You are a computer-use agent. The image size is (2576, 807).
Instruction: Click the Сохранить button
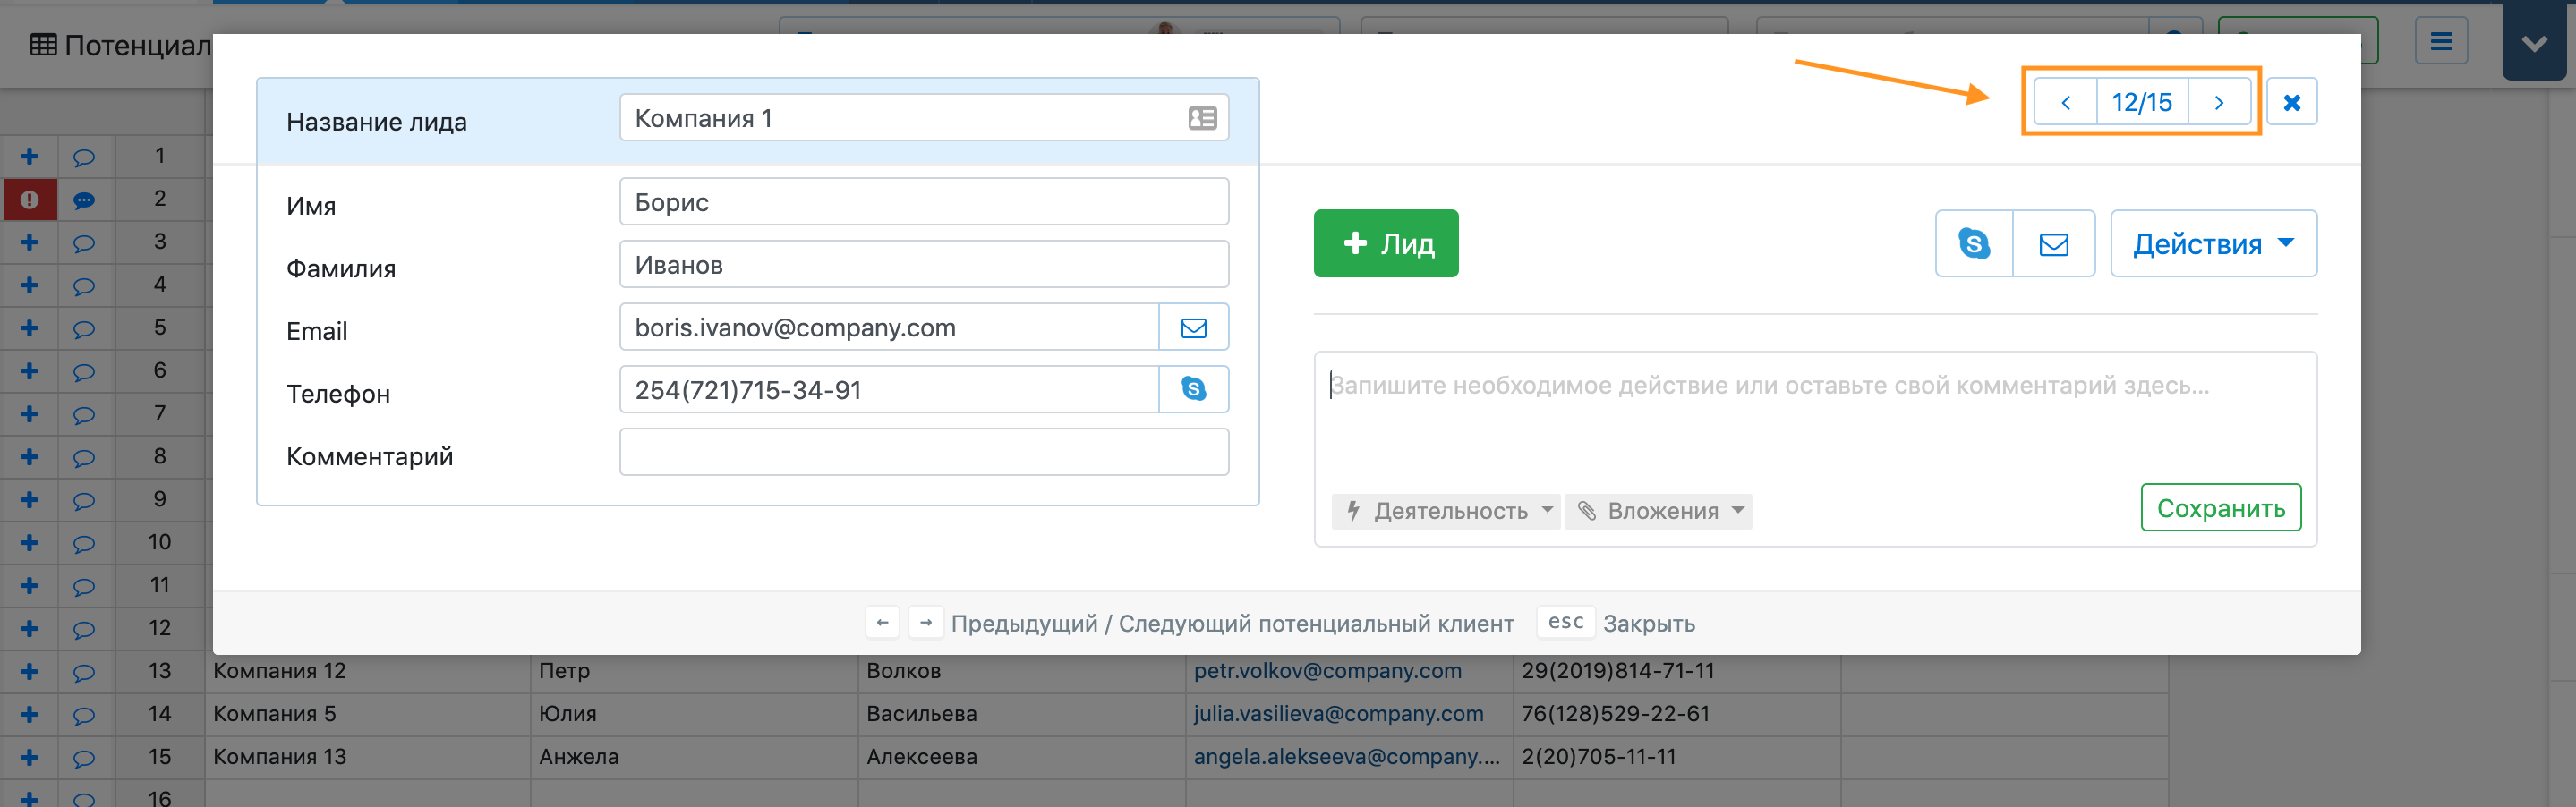point(2220,508)
